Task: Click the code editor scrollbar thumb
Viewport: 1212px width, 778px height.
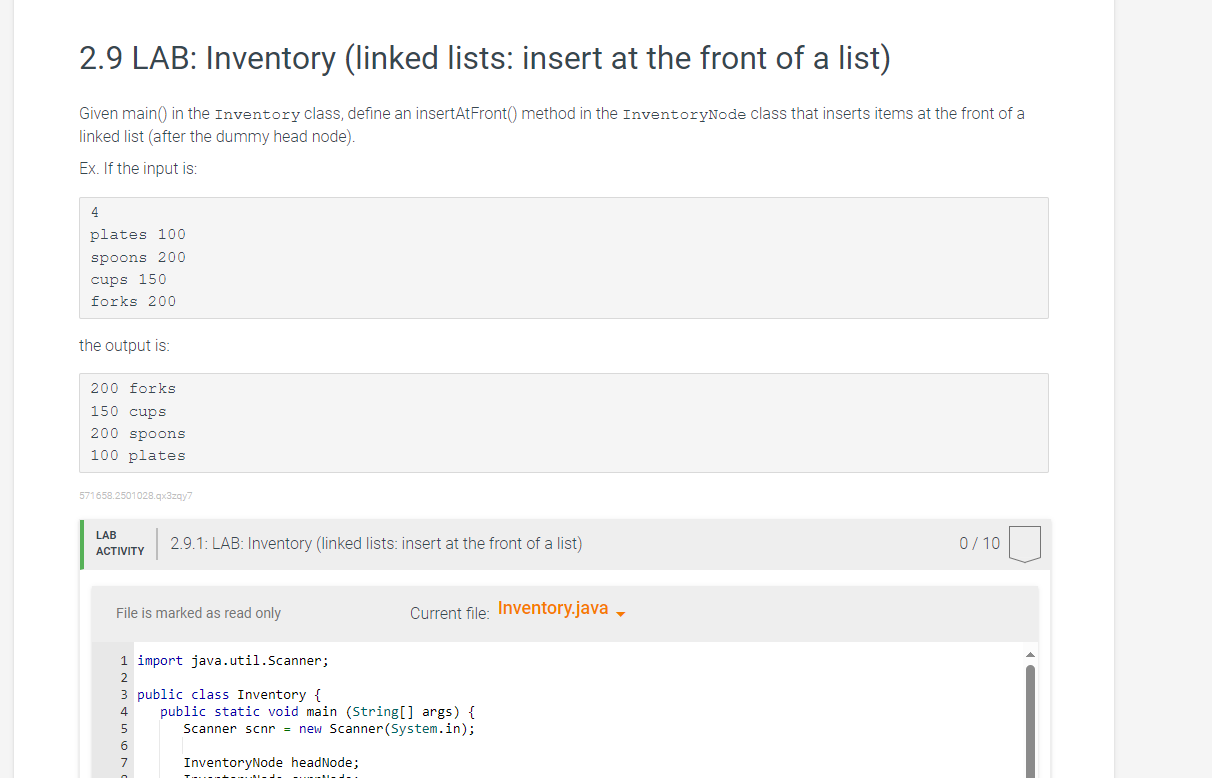Action: 1030,720
